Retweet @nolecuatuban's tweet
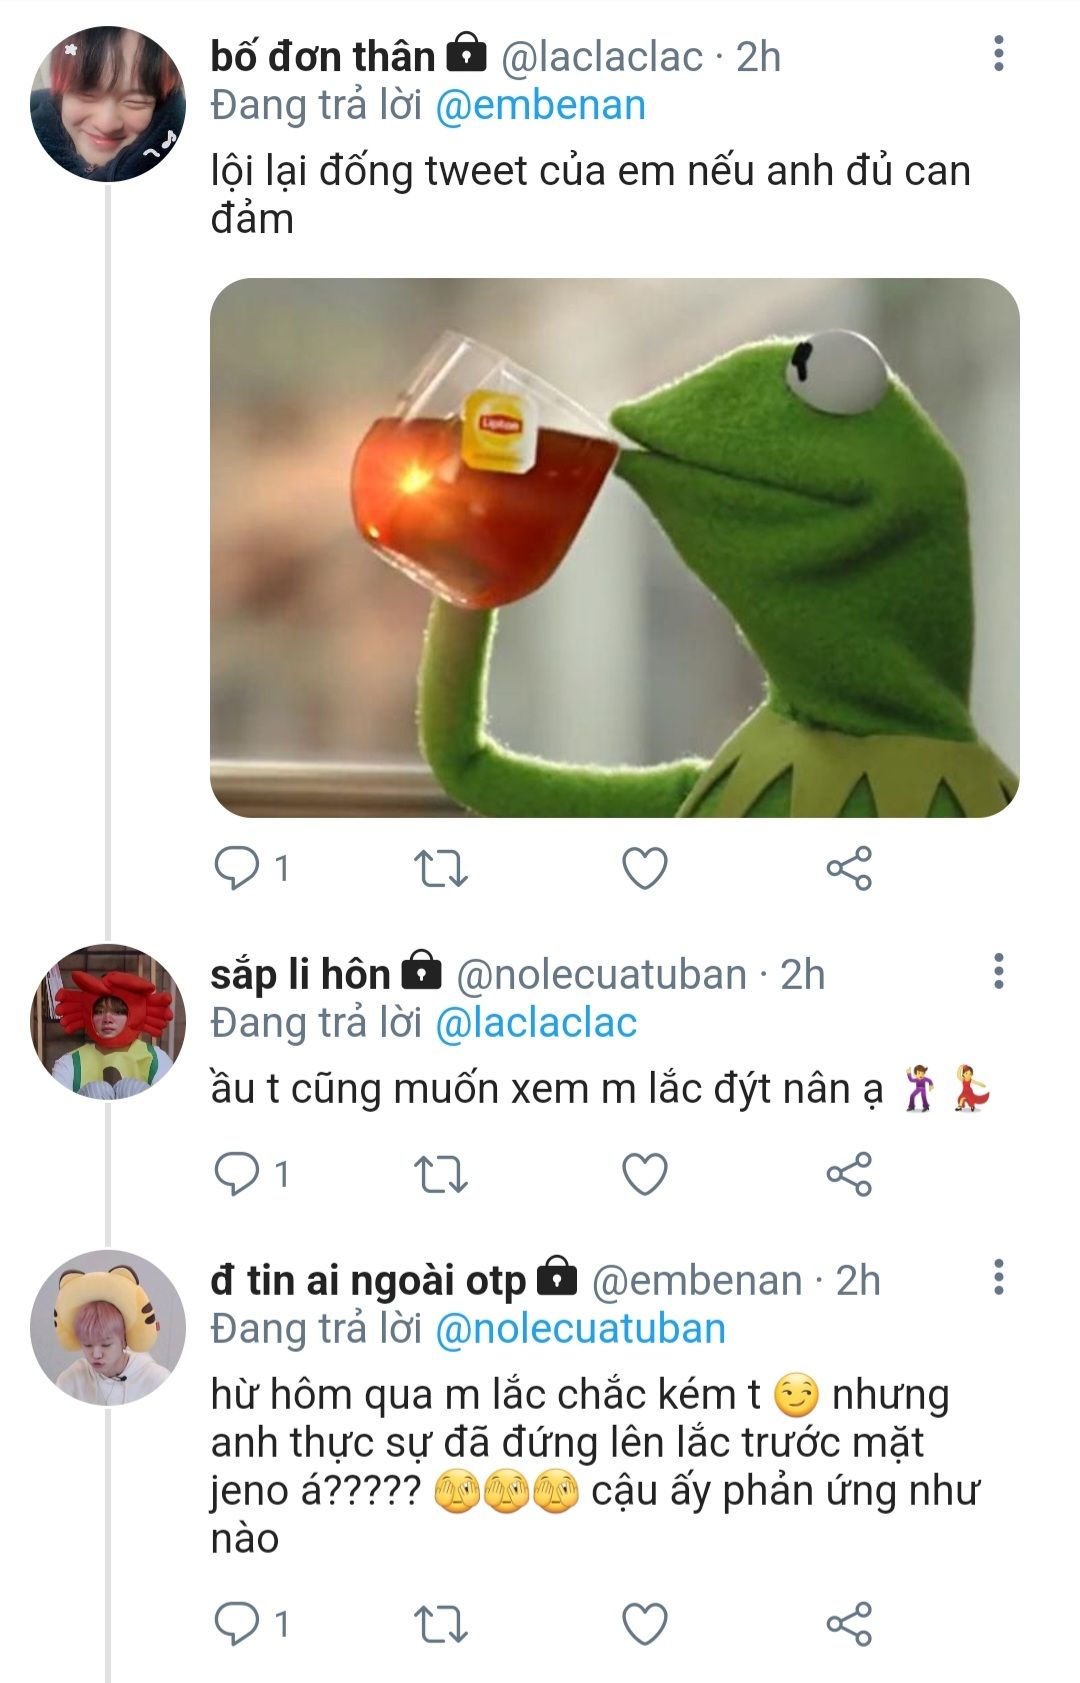This screenshot has height=1683, width=1080. tap(441, 1174)
